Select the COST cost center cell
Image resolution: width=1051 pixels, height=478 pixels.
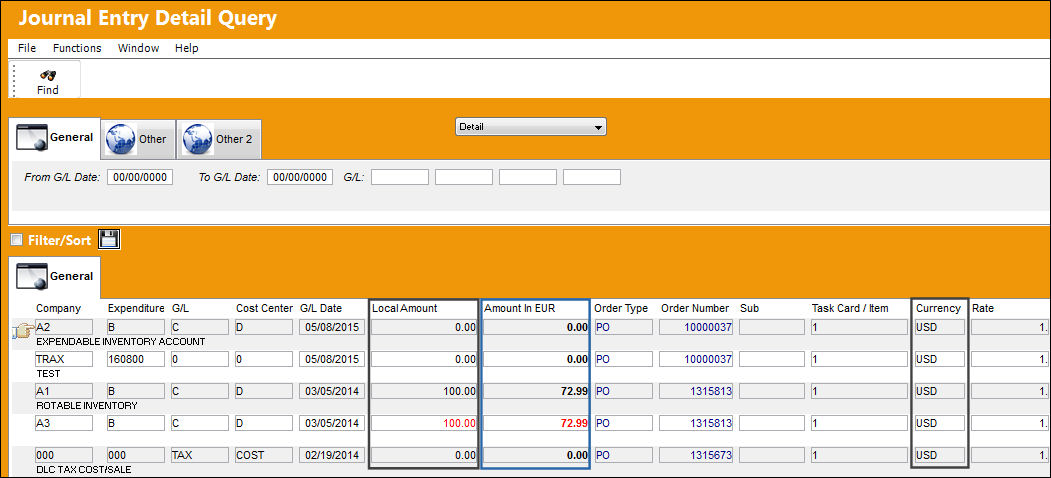(x=263, y=455)
